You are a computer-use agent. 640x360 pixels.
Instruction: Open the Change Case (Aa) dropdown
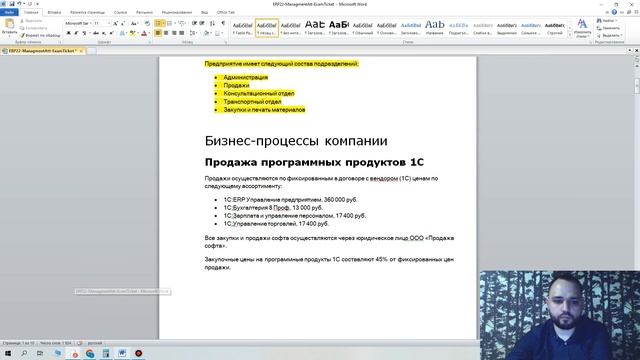134,24
